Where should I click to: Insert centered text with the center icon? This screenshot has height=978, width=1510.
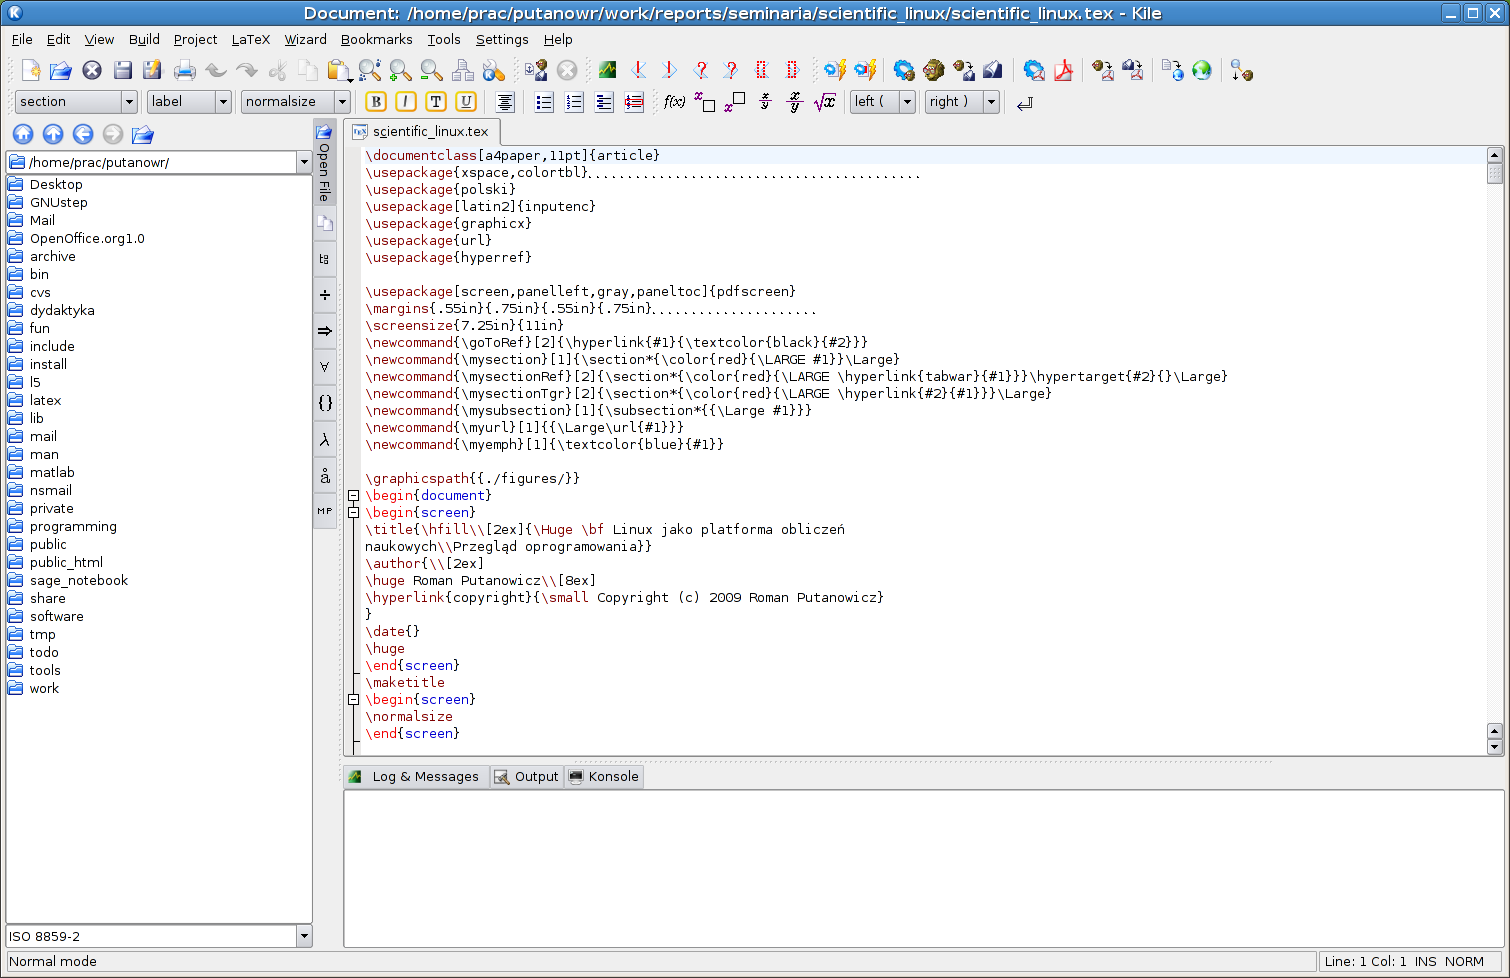[505, 102]
